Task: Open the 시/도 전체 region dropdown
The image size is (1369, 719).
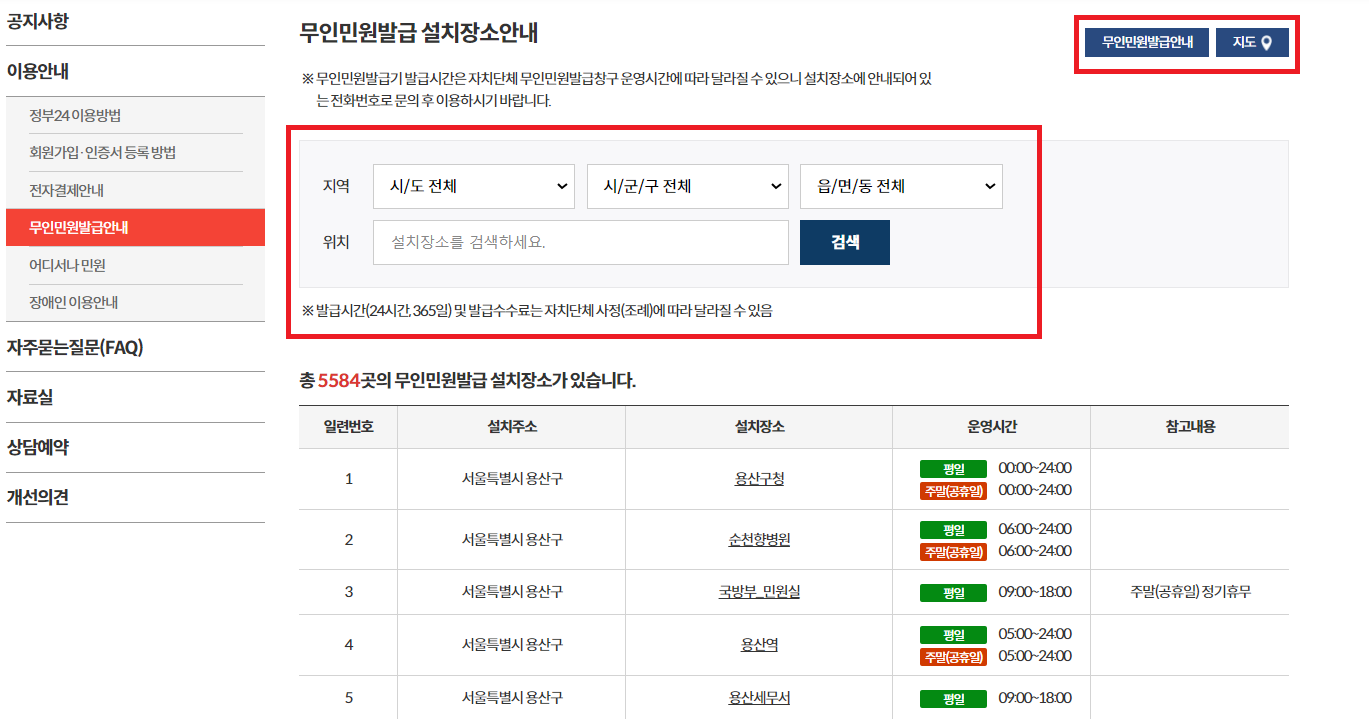Action: coord(473,186)
